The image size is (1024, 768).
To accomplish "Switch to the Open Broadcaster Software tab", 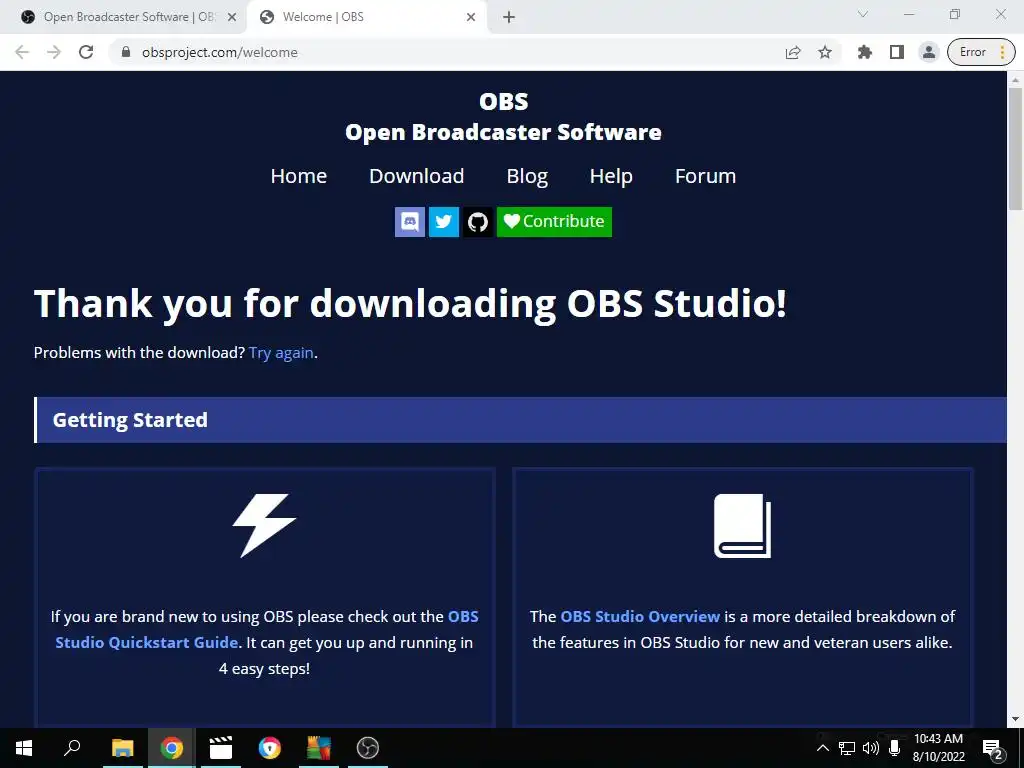I will [x=124, y=17].
